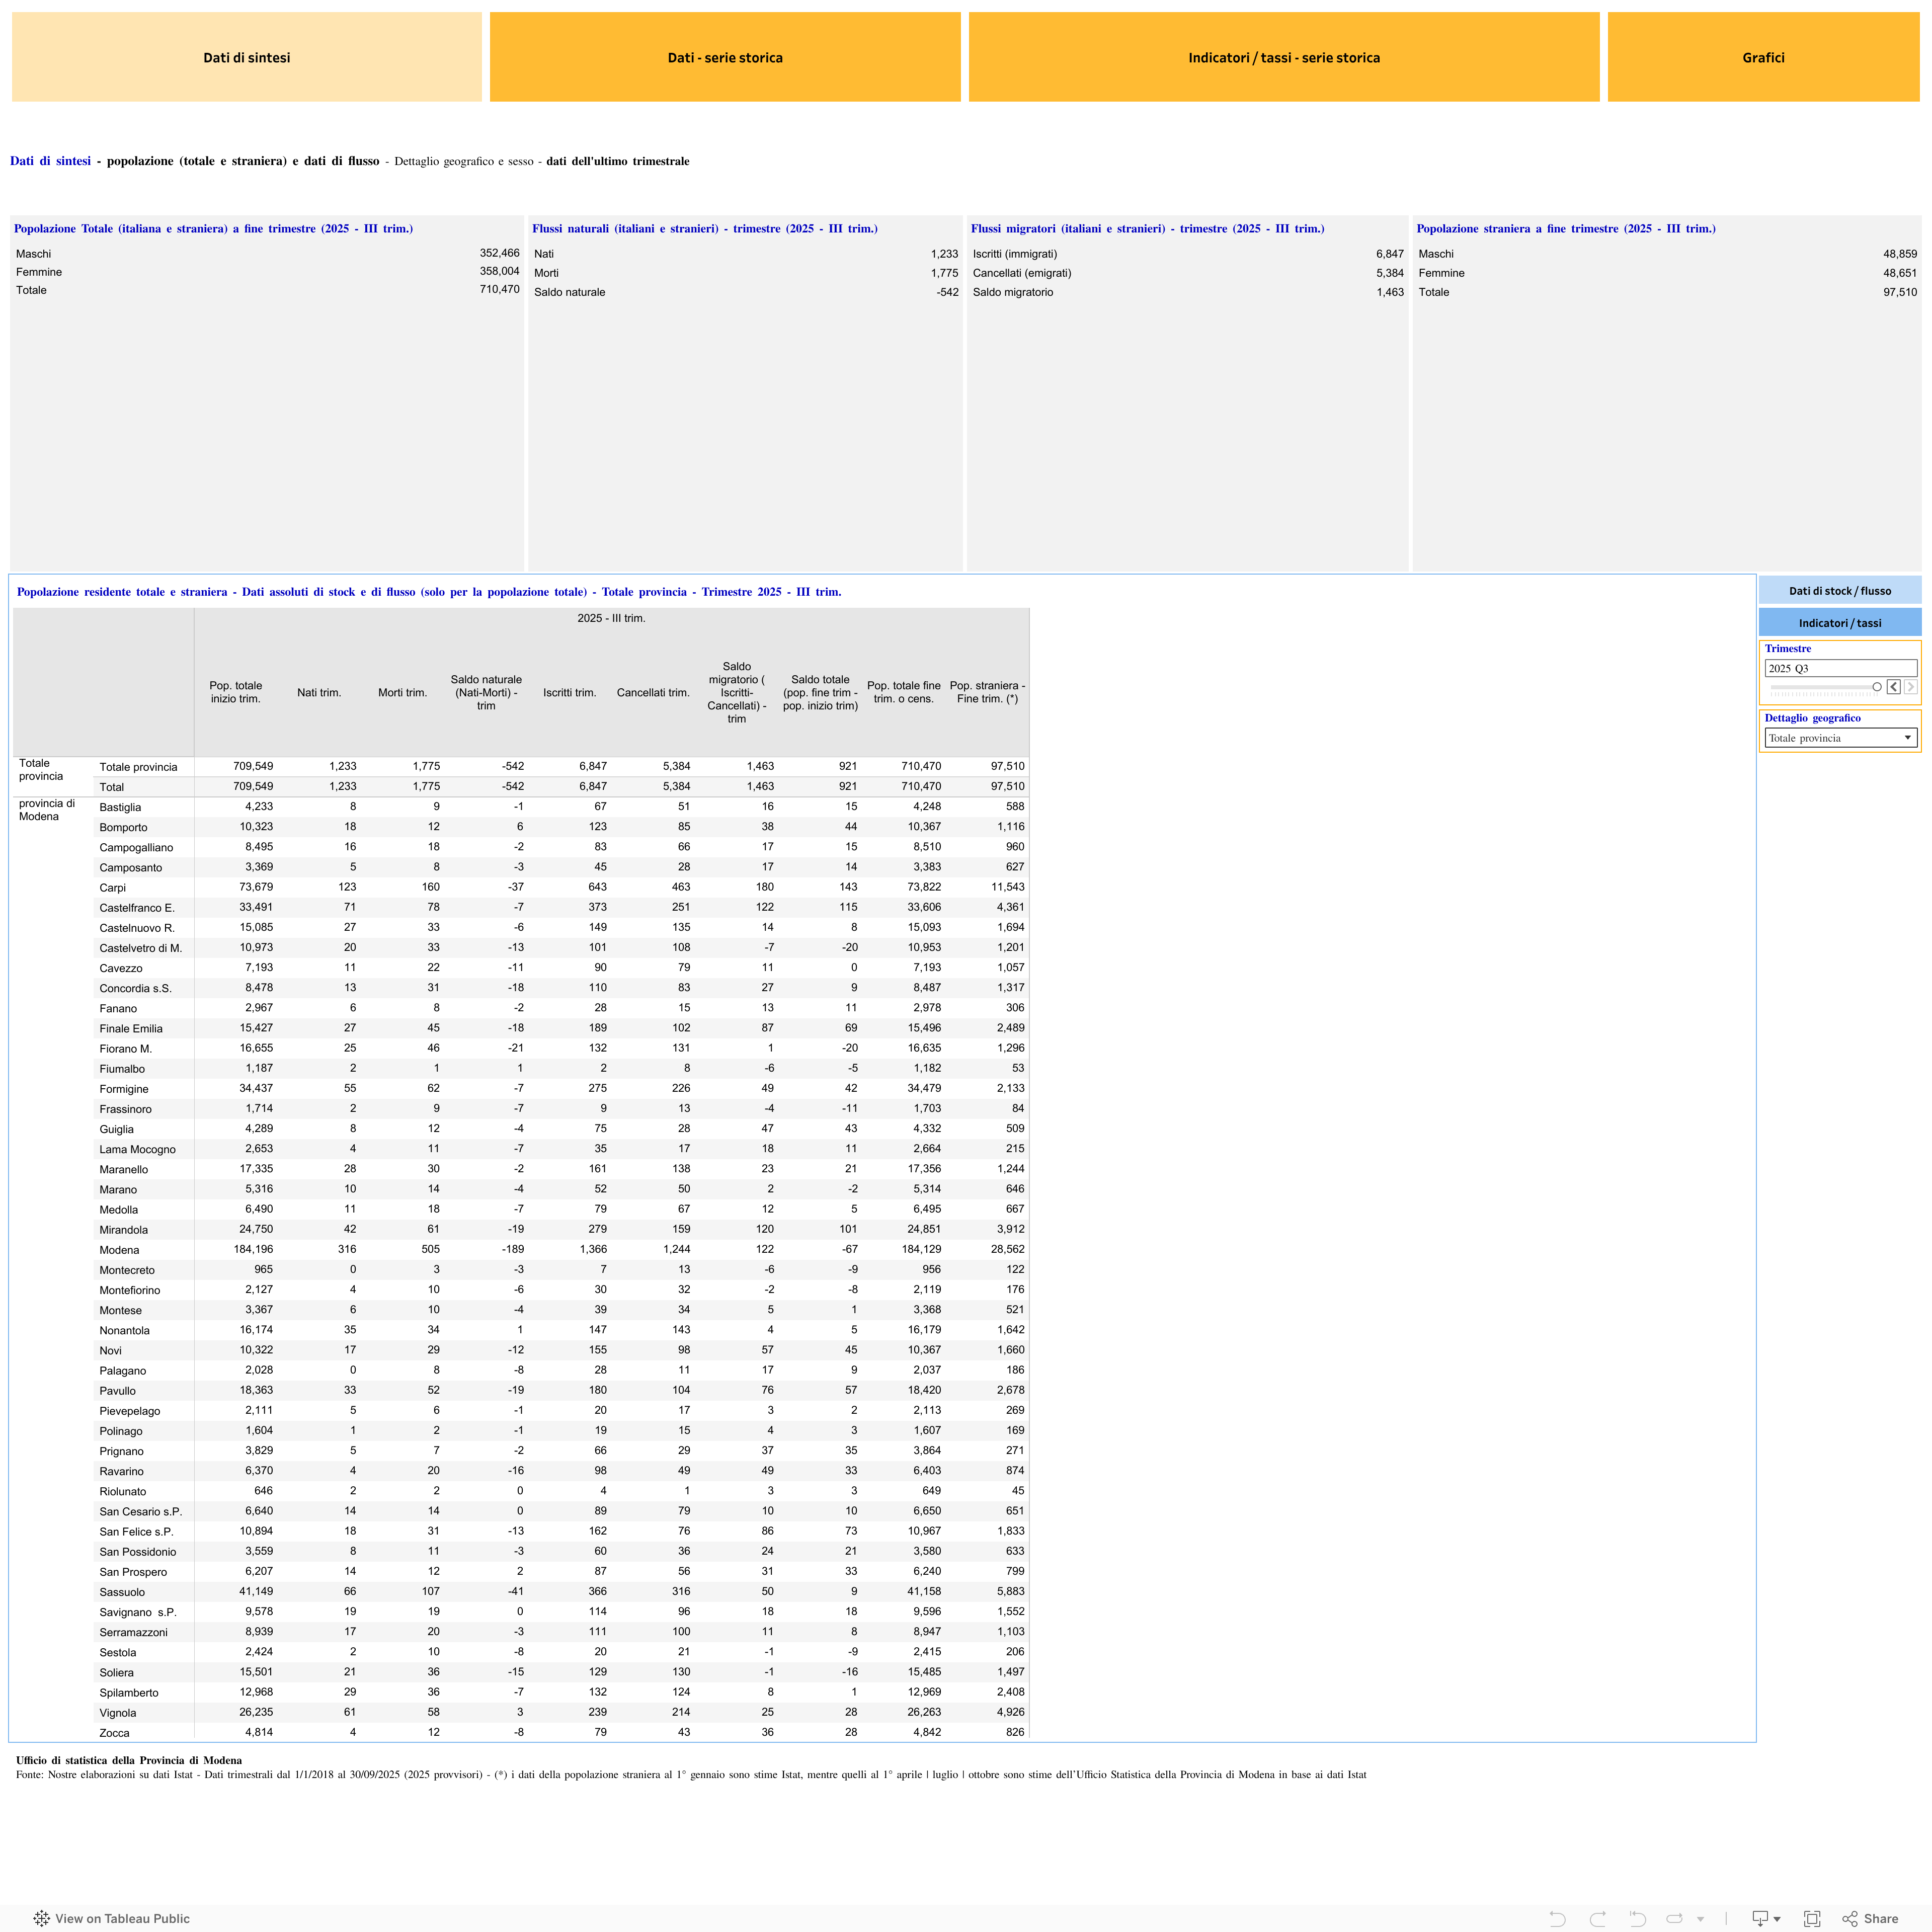This screenshot has height=1932, width=1932.
Task: Enter full screen mode
Action: point(1811,1918)
